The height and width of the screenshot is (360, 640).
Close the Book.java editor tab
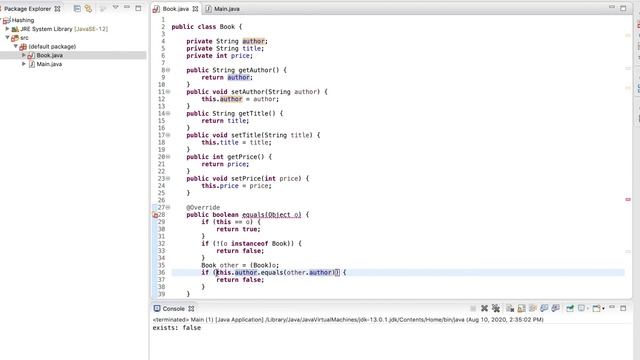coord(195,9)
